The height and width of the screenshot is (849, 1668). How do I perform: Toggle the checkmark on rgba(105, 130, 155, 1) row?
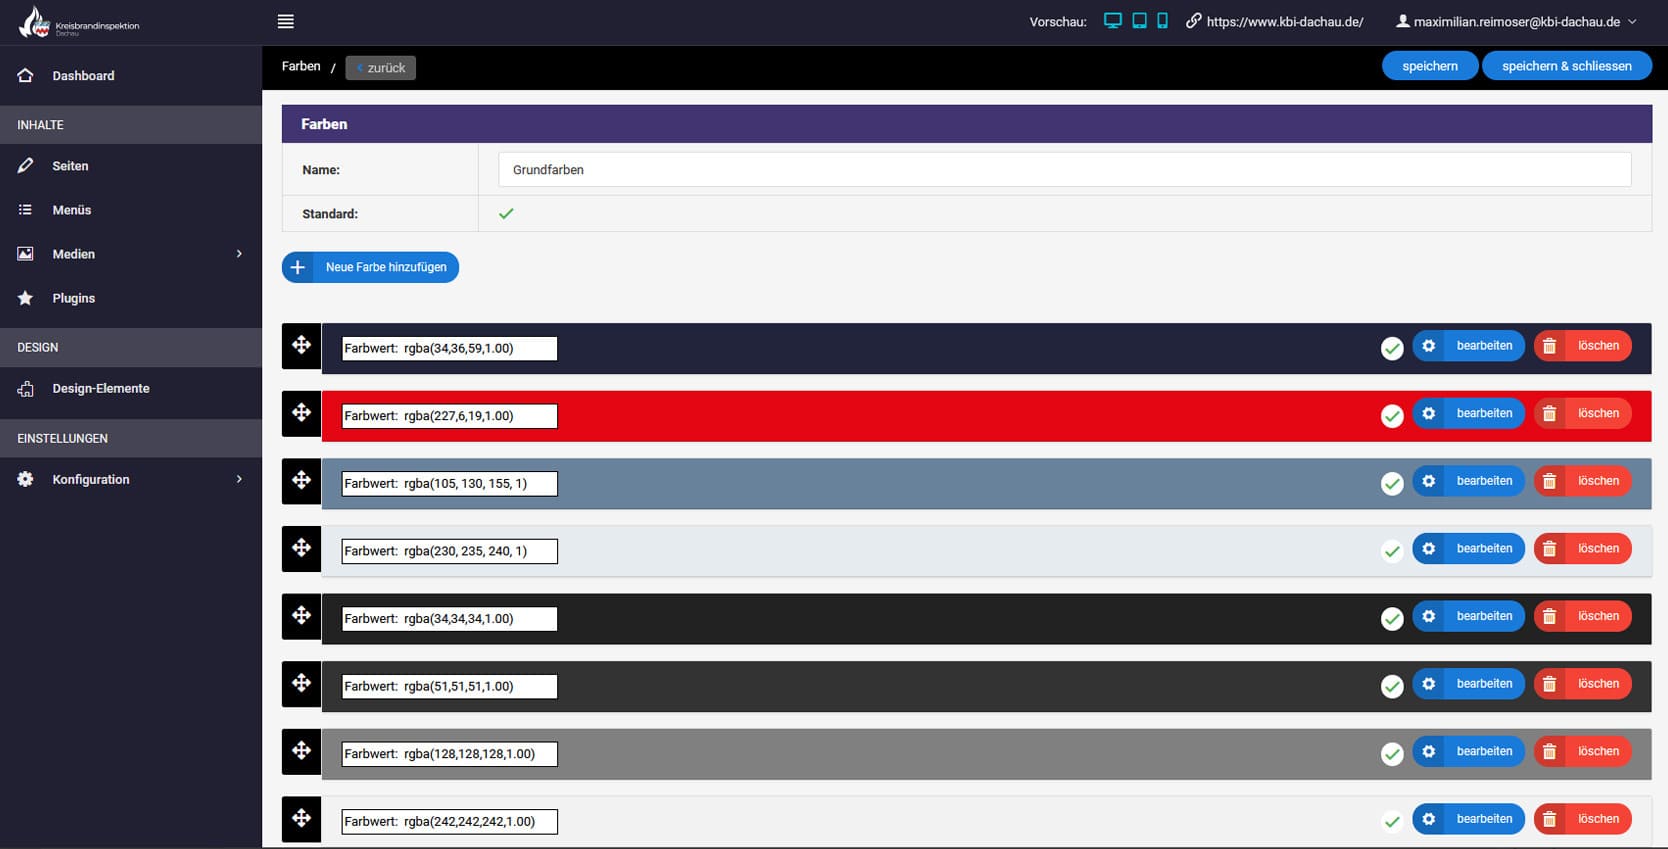tap(1391, 483)
